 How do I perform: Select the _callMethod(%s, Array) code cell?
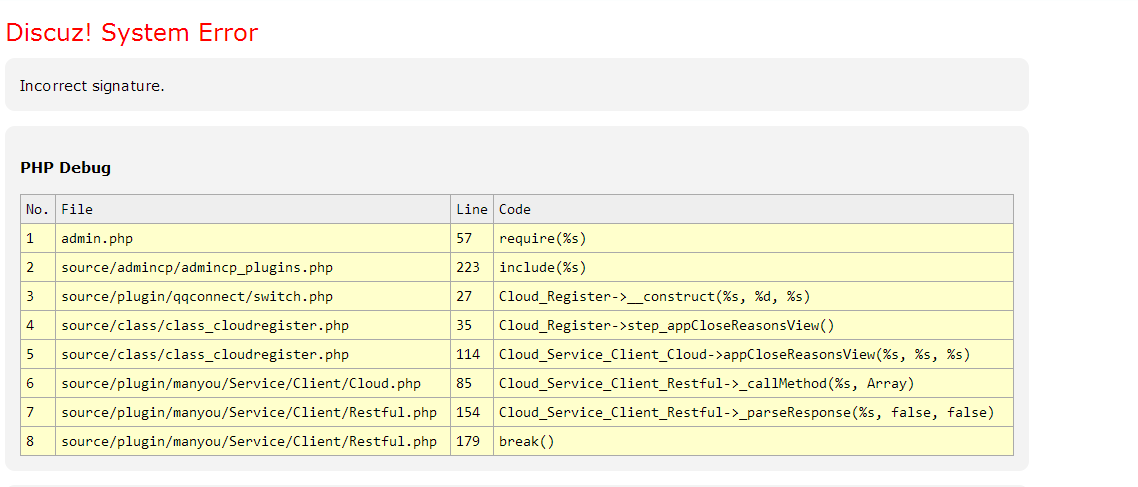click(x=753, y=383)
